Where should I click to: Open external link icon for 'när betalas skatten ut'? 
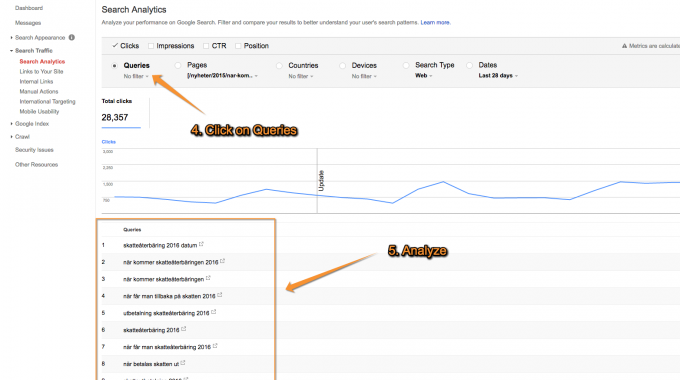(x=183, y=363)
